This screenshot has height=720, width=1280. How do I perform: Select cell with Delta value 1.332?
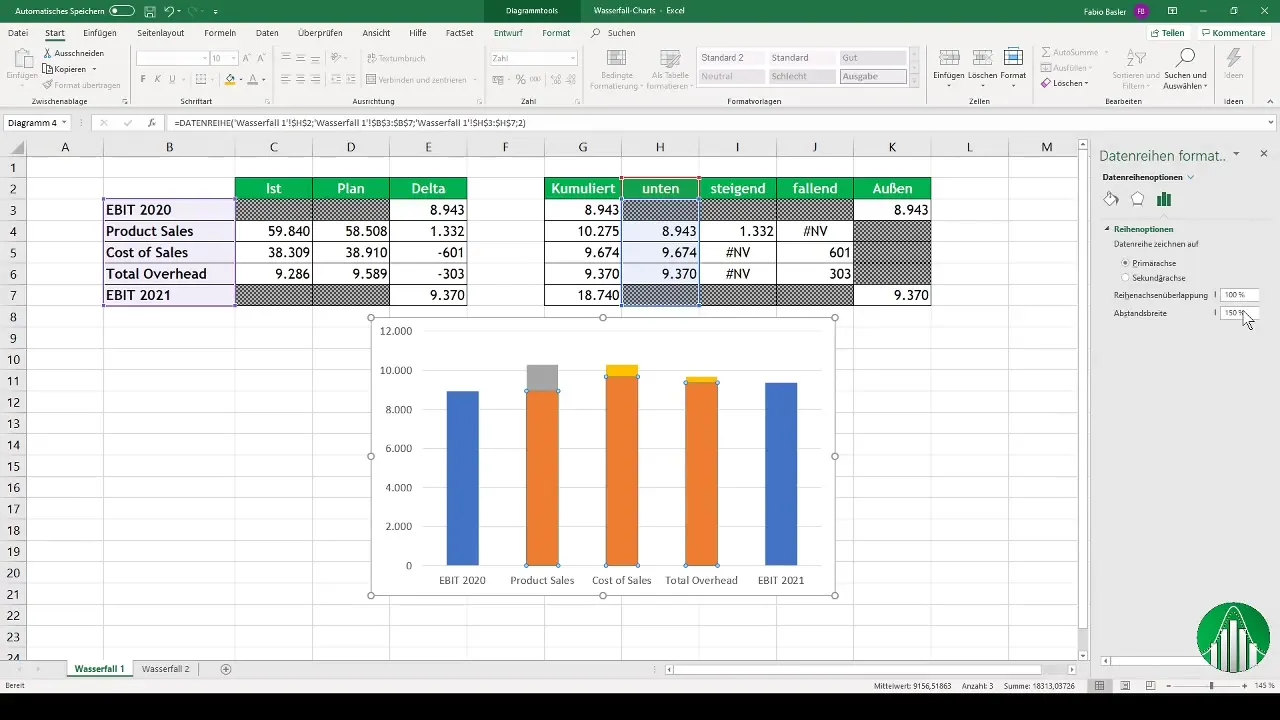pyautogui.click(x=428, y=231)
